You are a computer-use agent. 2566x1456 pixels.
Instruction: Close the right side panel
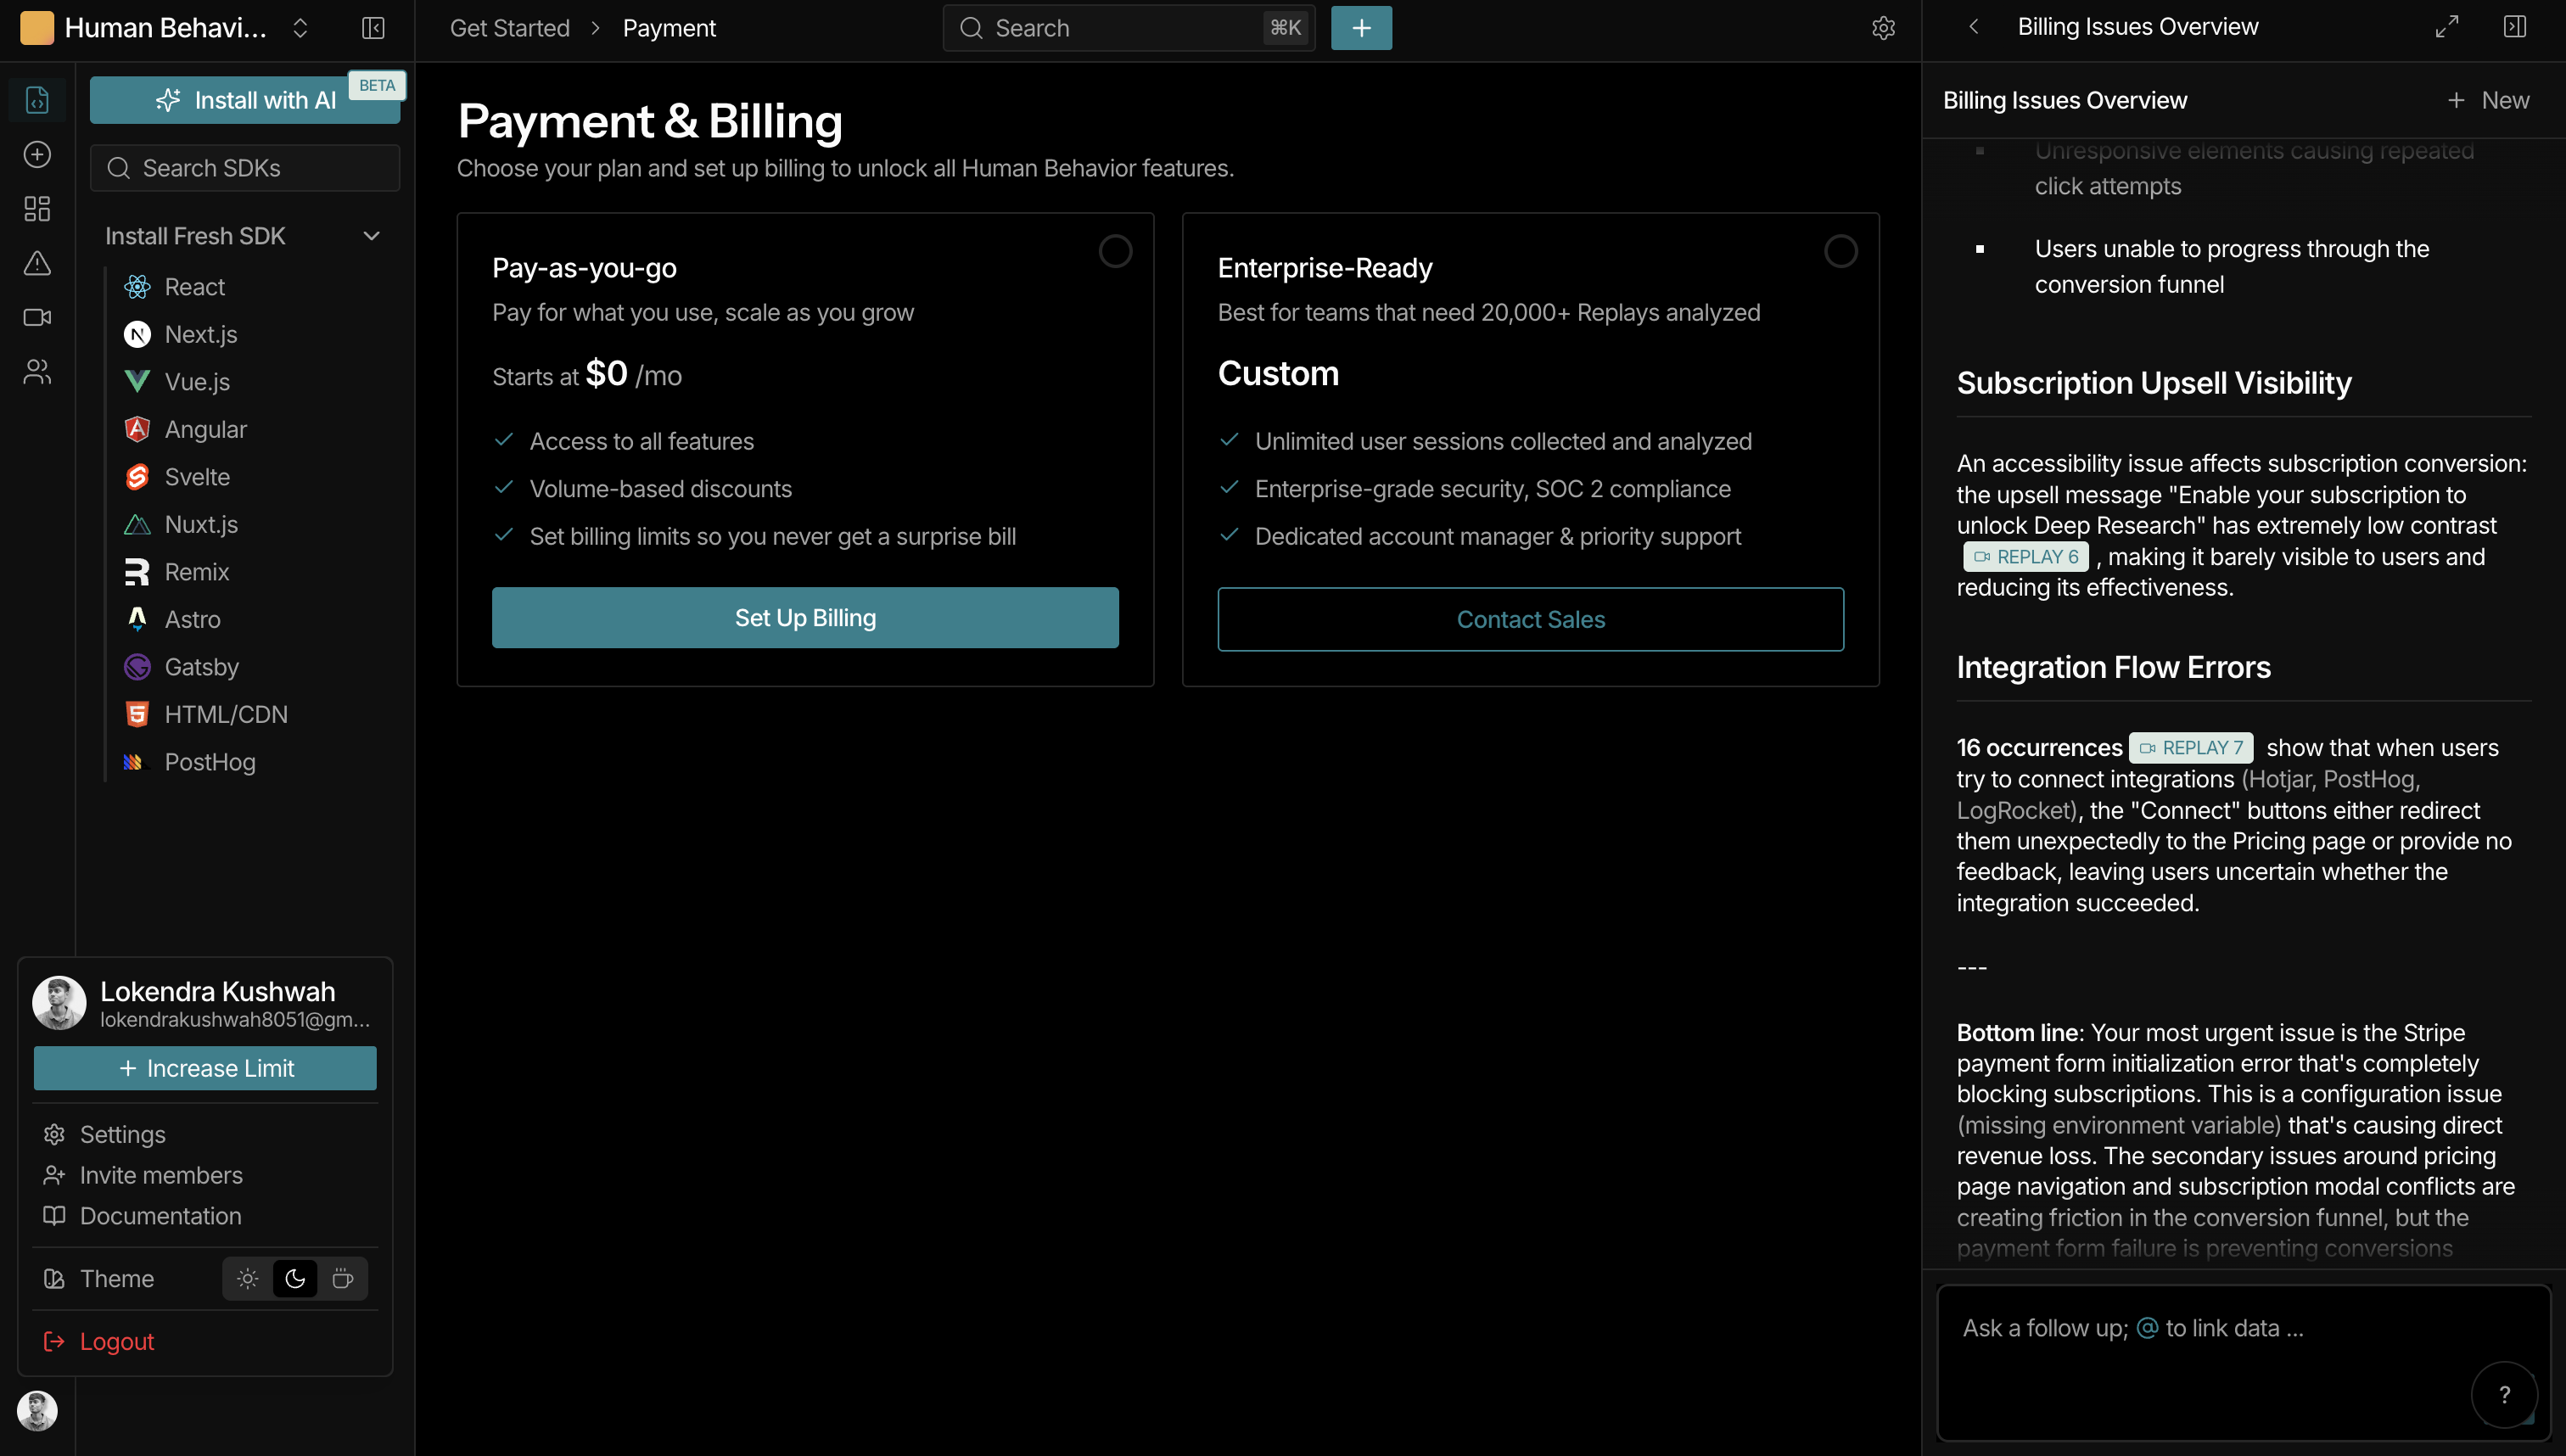2514,27
